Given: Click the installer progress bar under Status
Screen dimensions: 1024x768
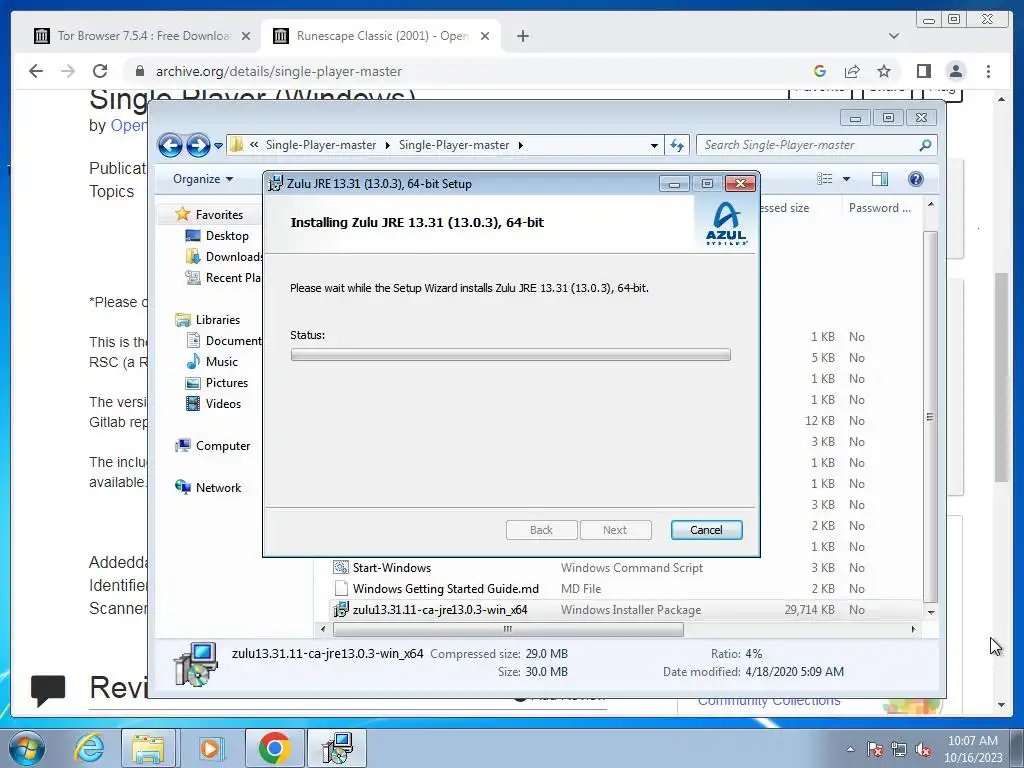Looking at the screenshot, I should [x=510, y=355].
